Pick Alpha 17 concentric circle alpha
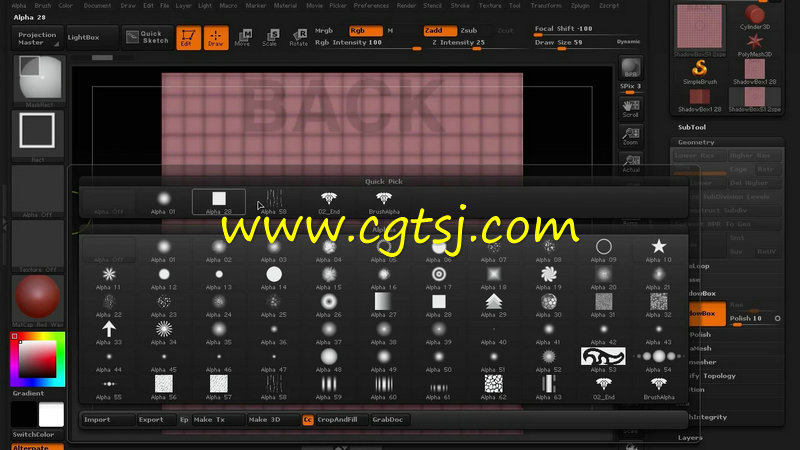 (439, 278)
